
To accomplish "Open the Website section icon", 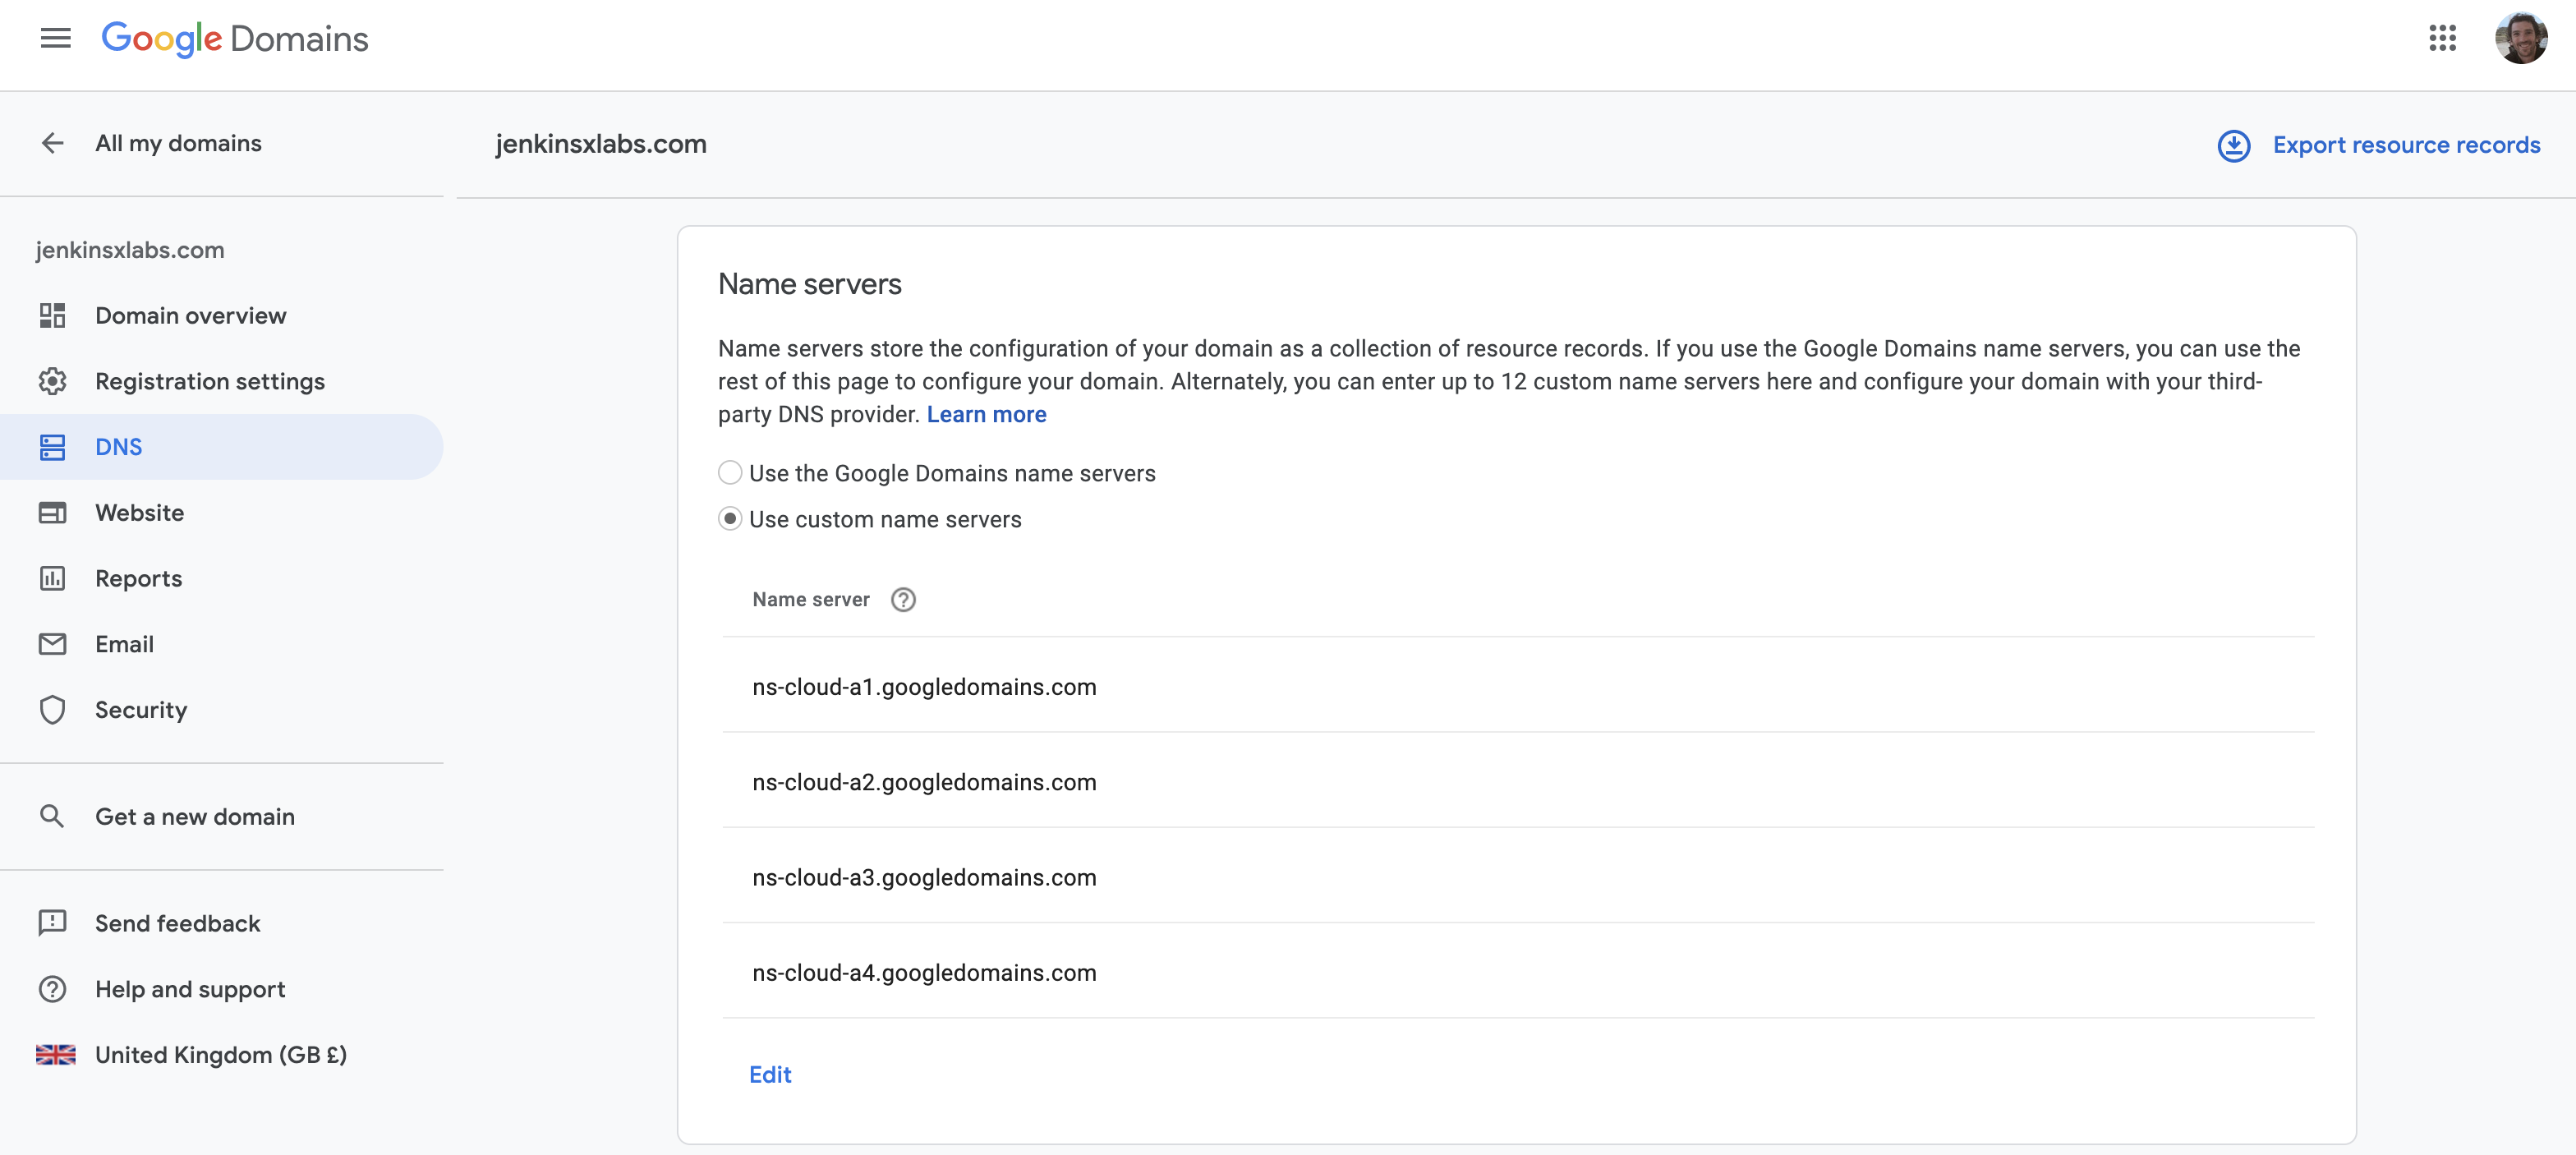I will (x=52, y=512).
